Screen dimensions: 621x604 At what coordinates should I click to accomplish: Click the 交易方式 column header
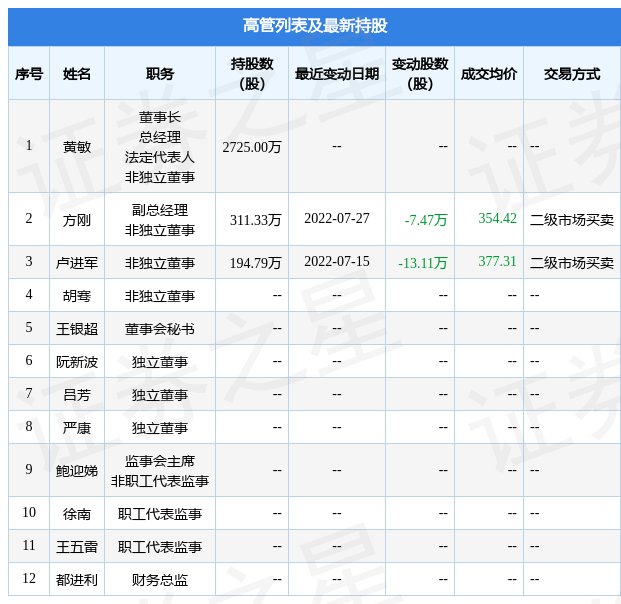(572, 74)
